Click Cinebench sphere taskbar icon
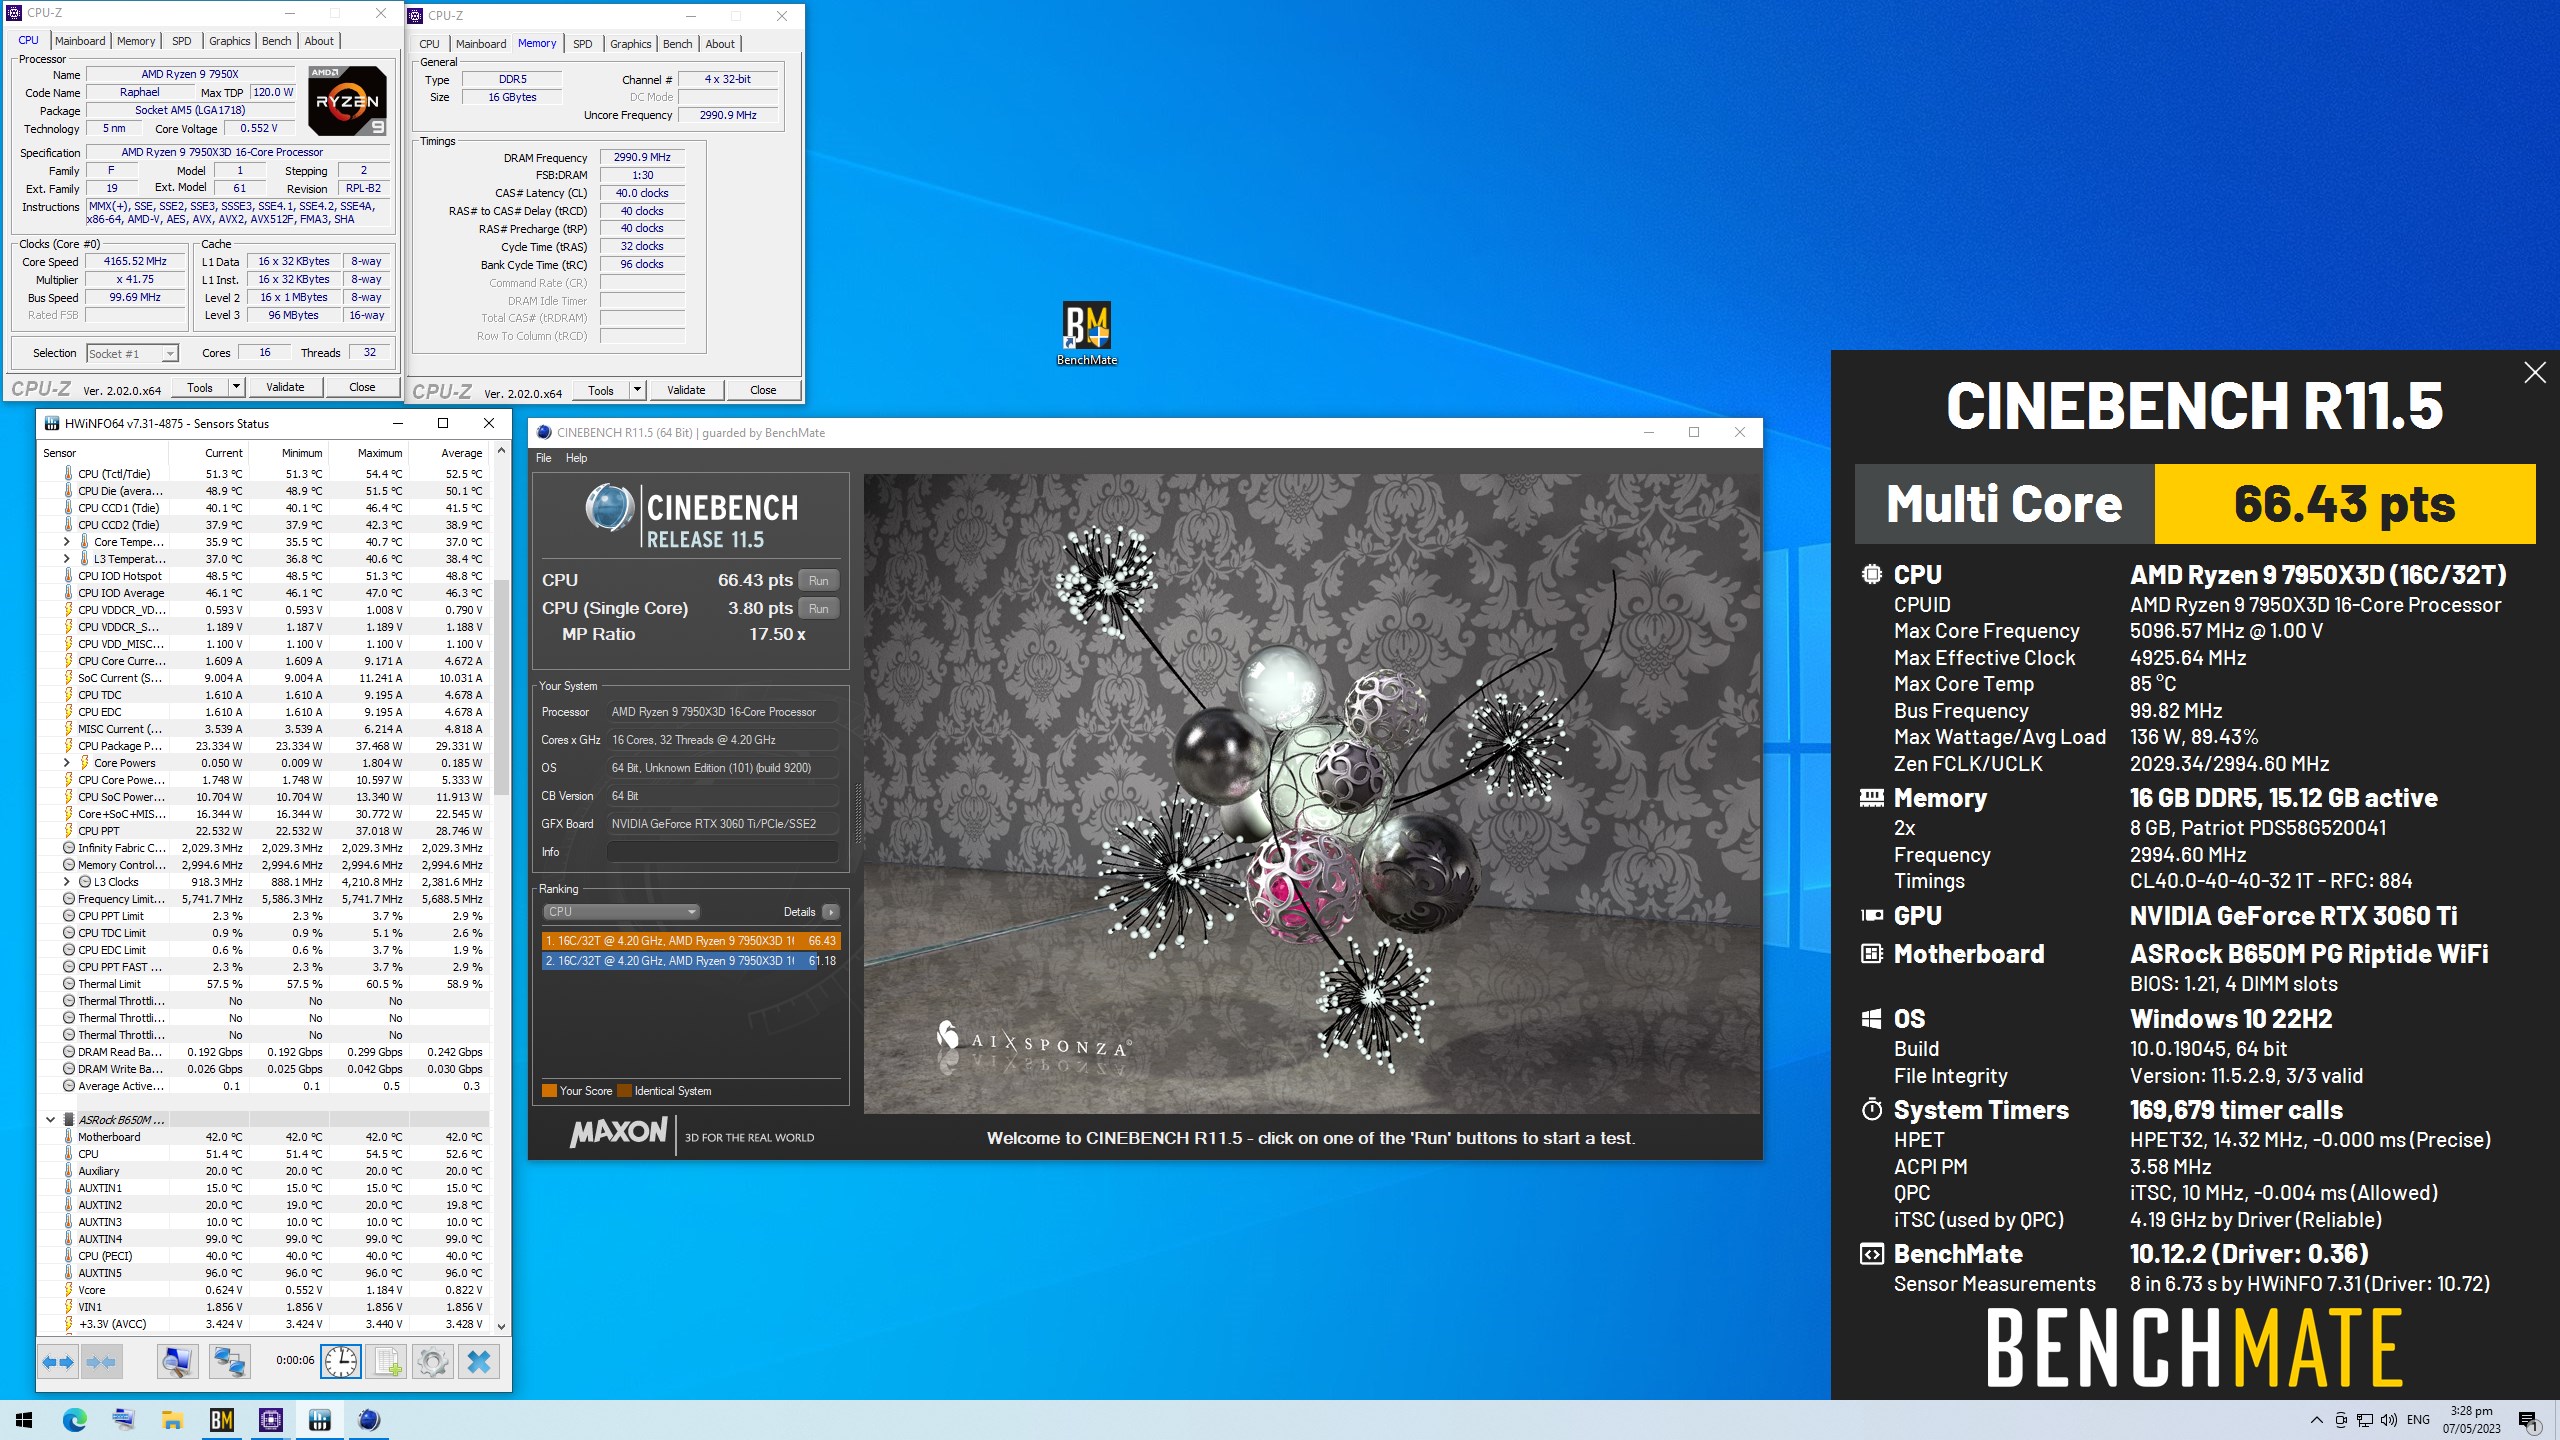The width and height of the screenshot is (2560, 1440). point(368,1420)
